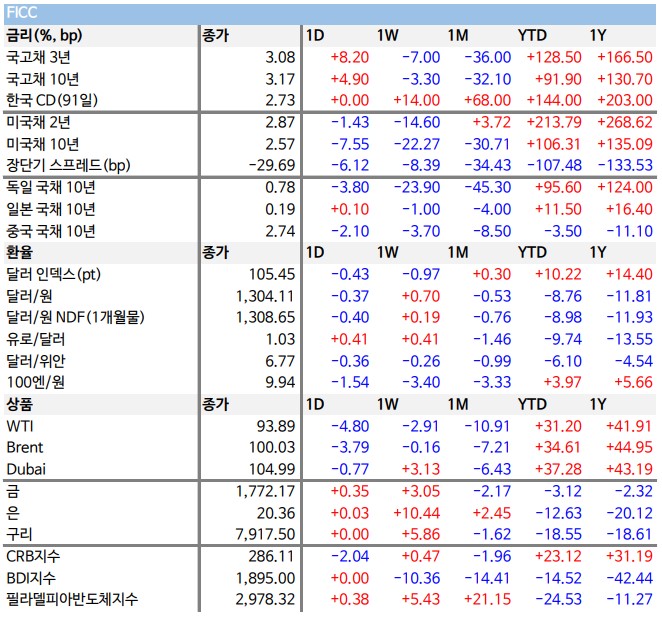Click 한국 CD 1M change +68.00
This screenshot has height=618, width=662.
[487, 100]
